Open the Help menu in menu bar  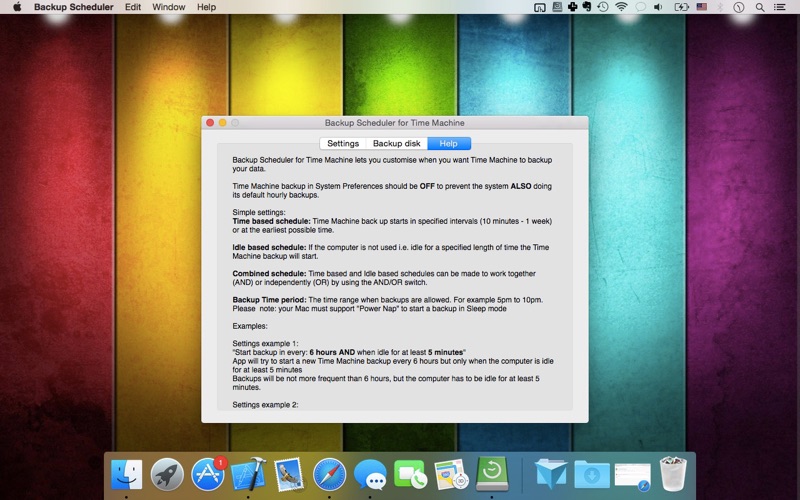pyautogui.click(x=207, y=7)
